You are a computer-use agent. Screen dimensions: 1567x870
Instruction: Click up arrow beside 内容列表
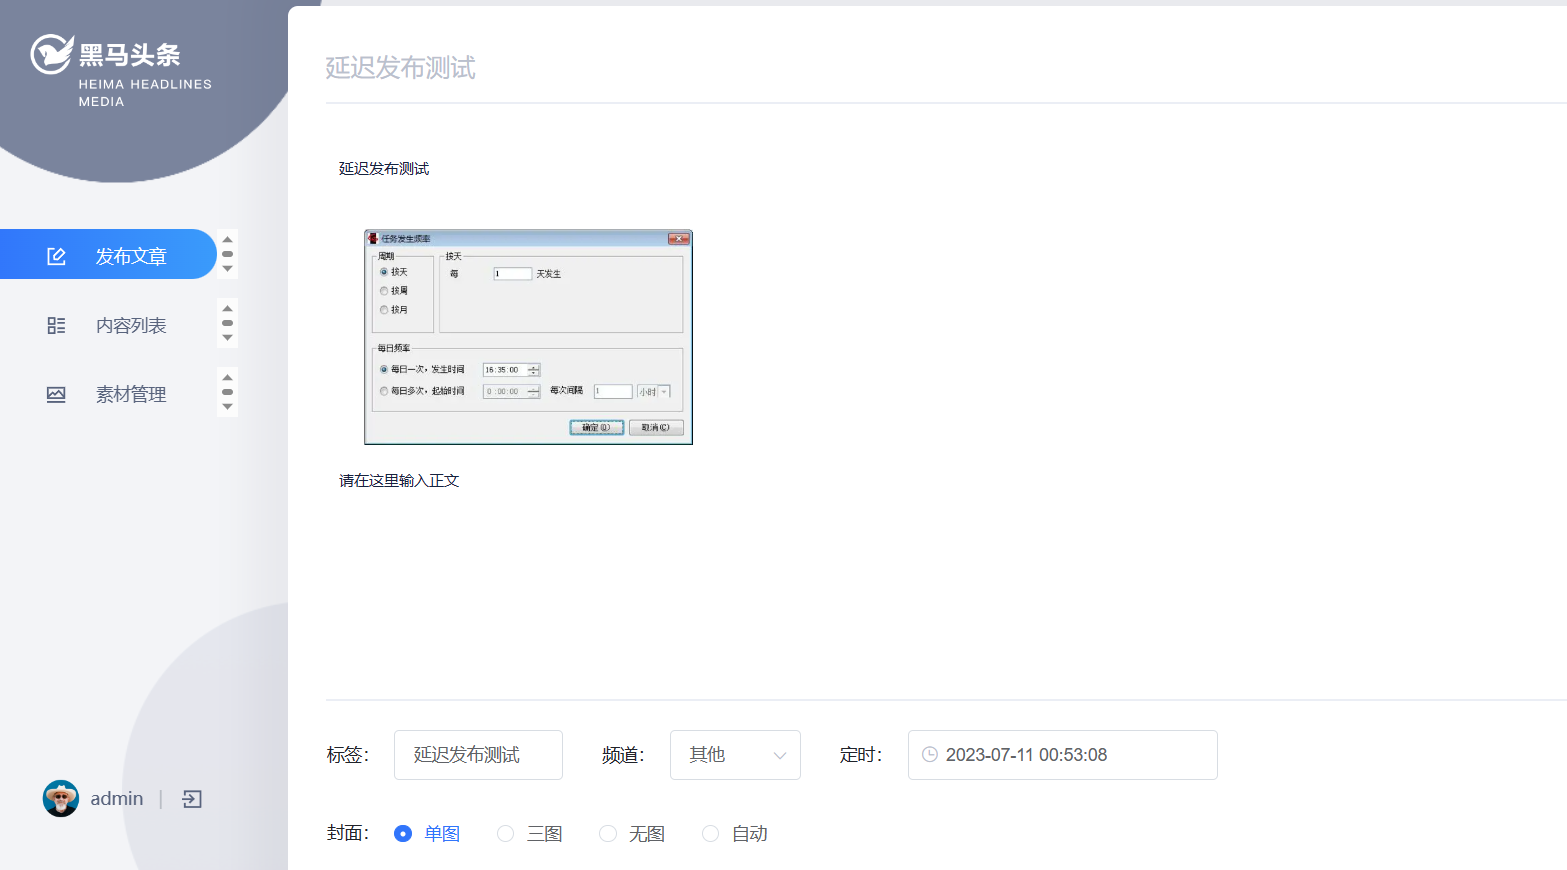[x=227, y=309]
